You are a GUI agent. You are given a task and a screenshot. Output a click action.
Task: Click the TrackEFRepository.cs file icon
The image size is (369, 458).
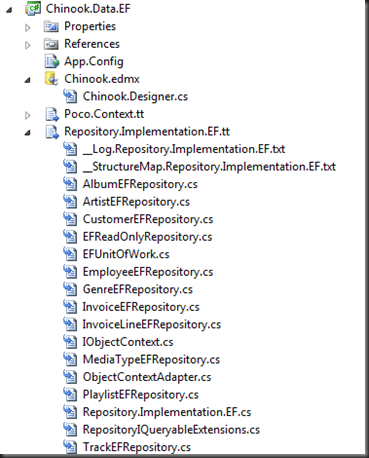[x=70, y=447]
